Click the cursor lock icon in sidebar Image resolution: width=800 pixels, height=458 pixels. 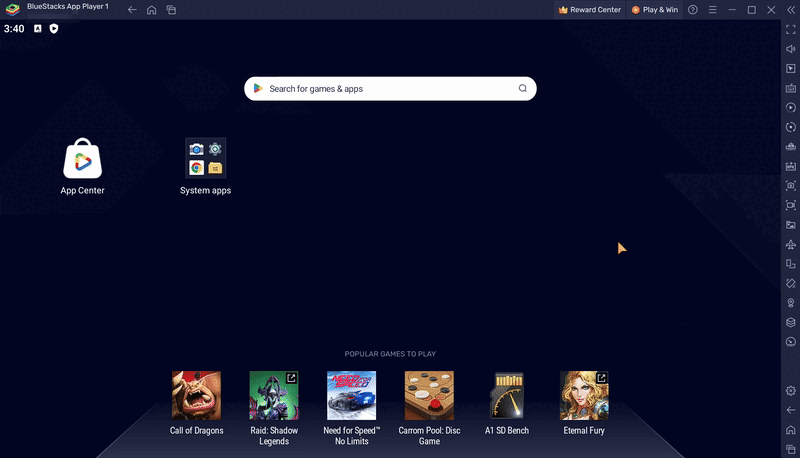791,68
